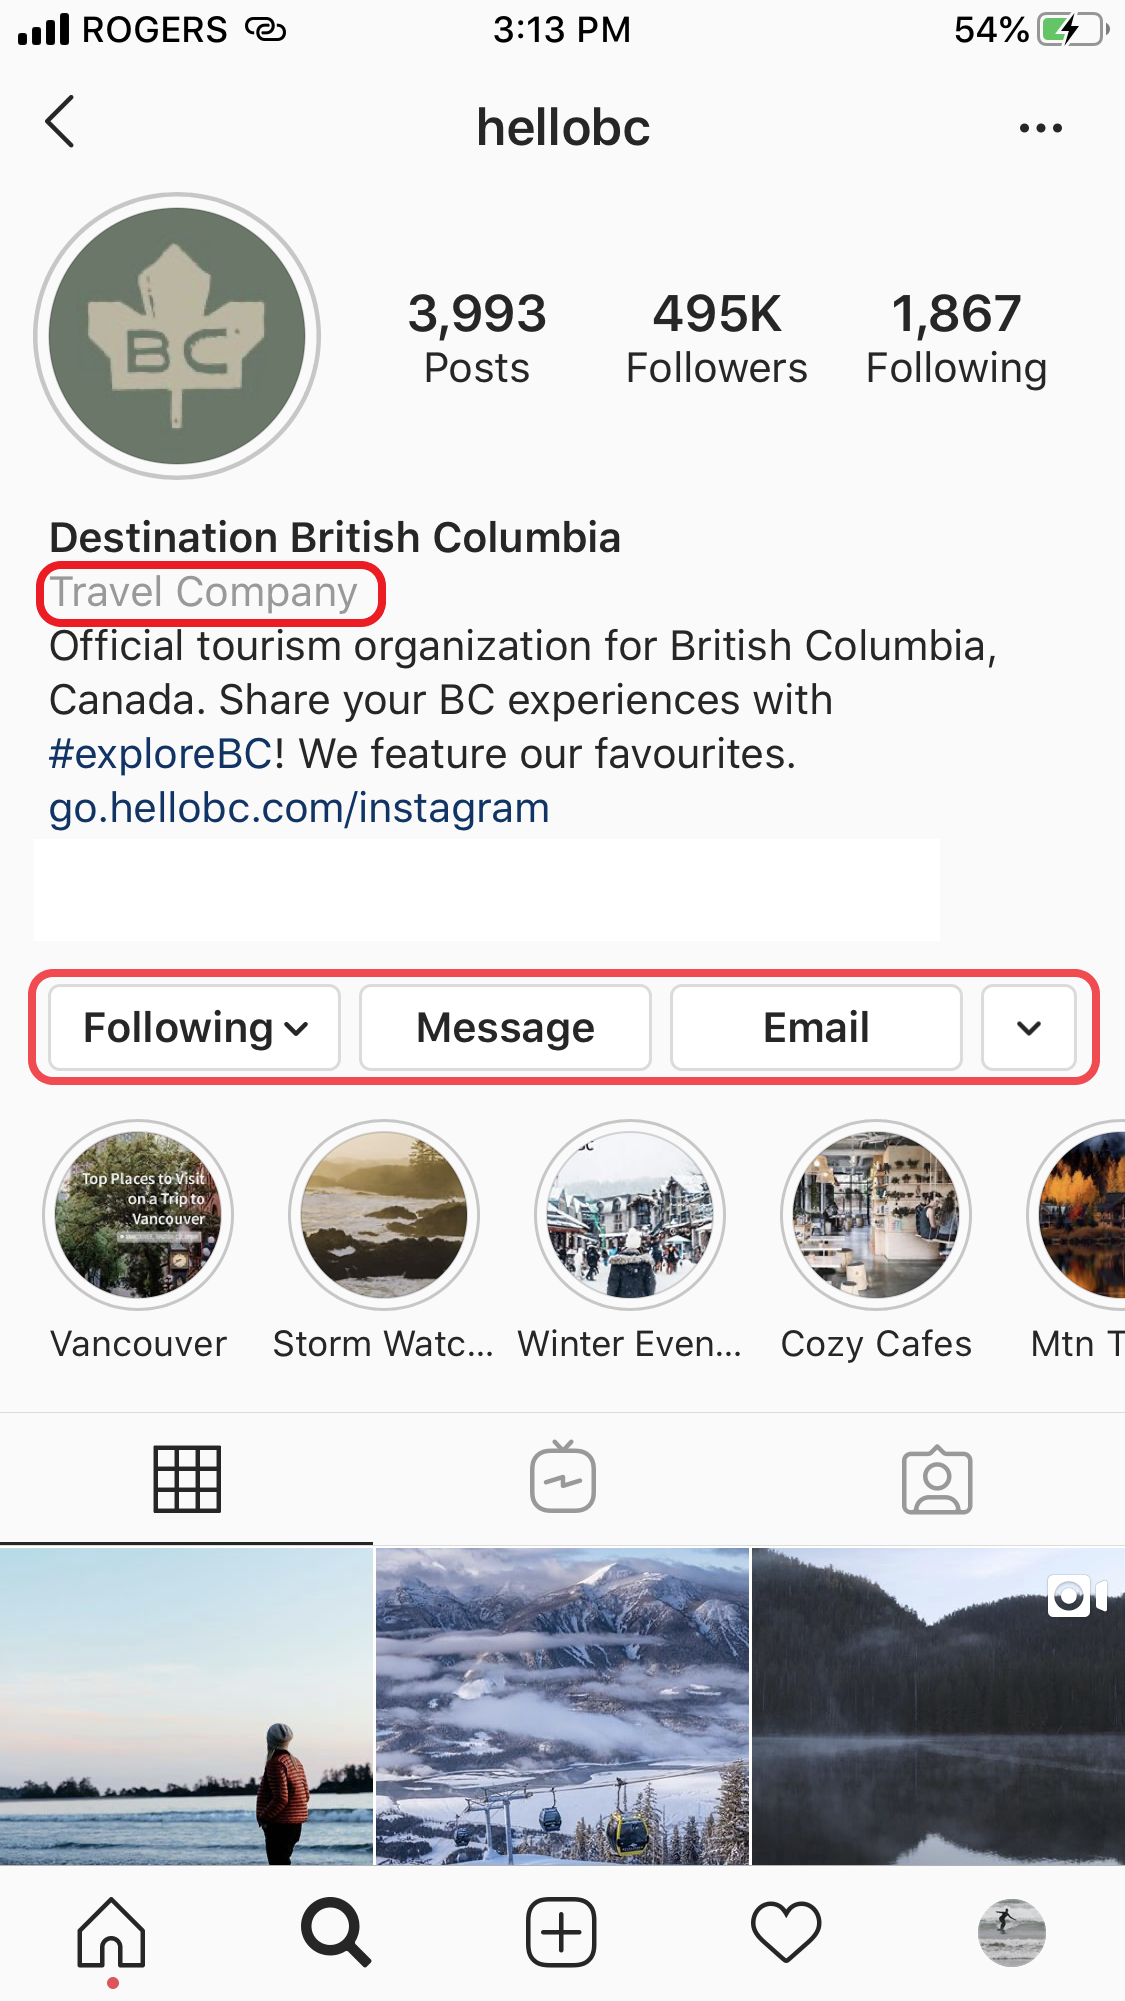The height and width of the screenshot is (2001, 1125).
Task: Switch to the tagged photos tab
Action: point(937,1479)
